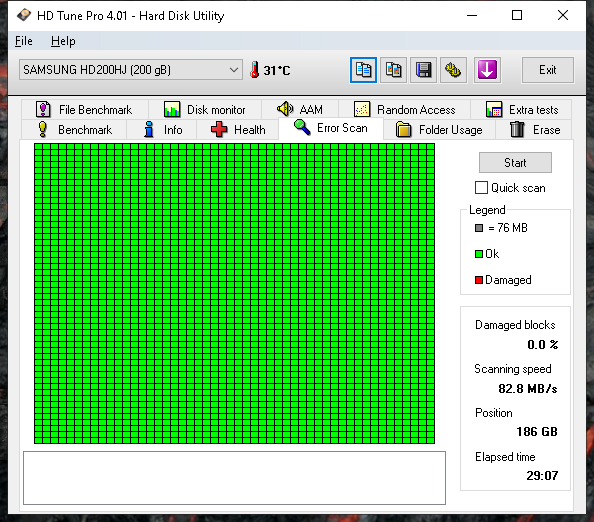Switch to the Extra tests tab
Screen dimensions: 594x522
[x=521, y=109]
